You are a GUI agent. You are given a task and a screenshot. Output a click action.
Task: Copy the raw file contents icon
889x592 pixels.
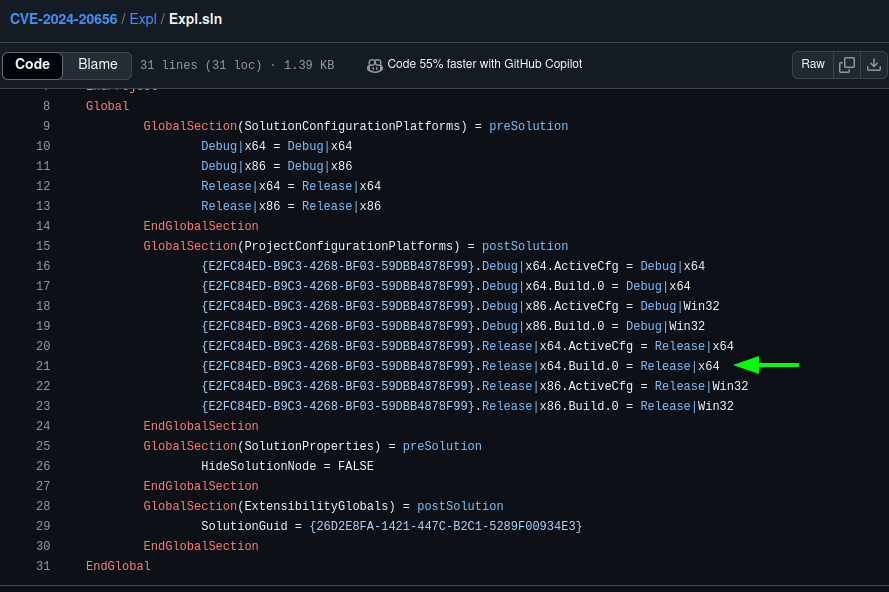tap(847, 65)
